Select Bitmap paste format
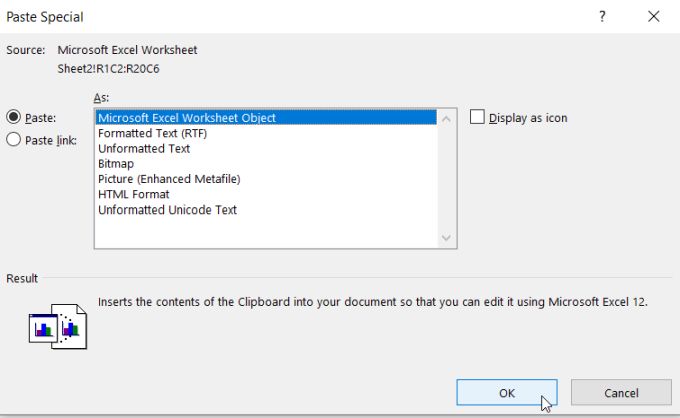The height and width of the screenshot is (418, 680). coord(116,164)
